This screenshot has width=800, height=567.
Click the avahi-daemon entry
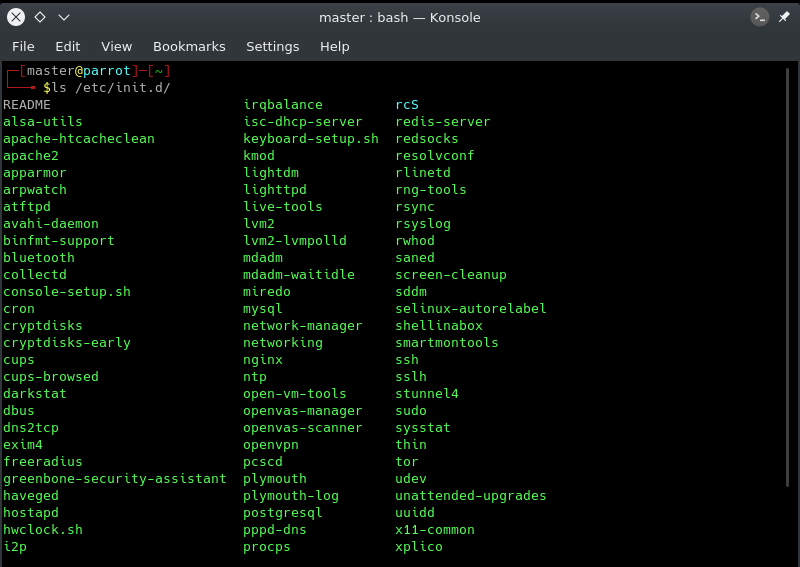(x=51, y=224)
